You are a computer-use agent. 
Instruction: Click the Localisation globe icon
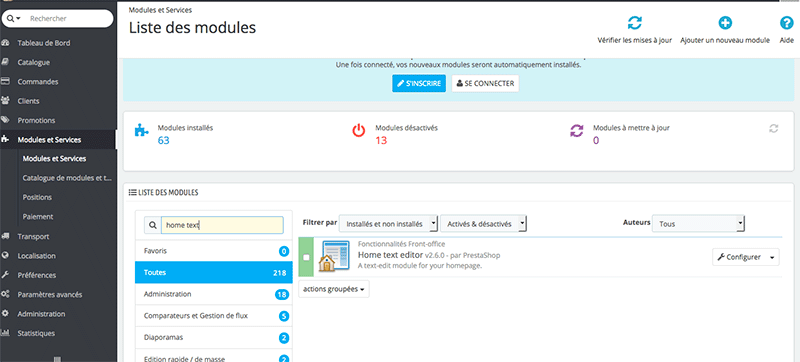click(x=6, y=256)
